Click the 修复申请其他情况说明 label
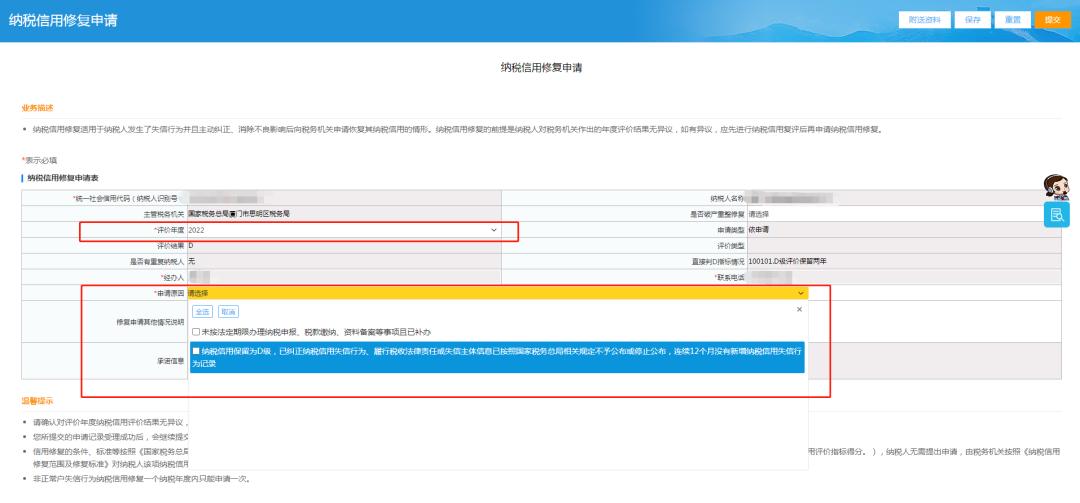 click(149, 322)
